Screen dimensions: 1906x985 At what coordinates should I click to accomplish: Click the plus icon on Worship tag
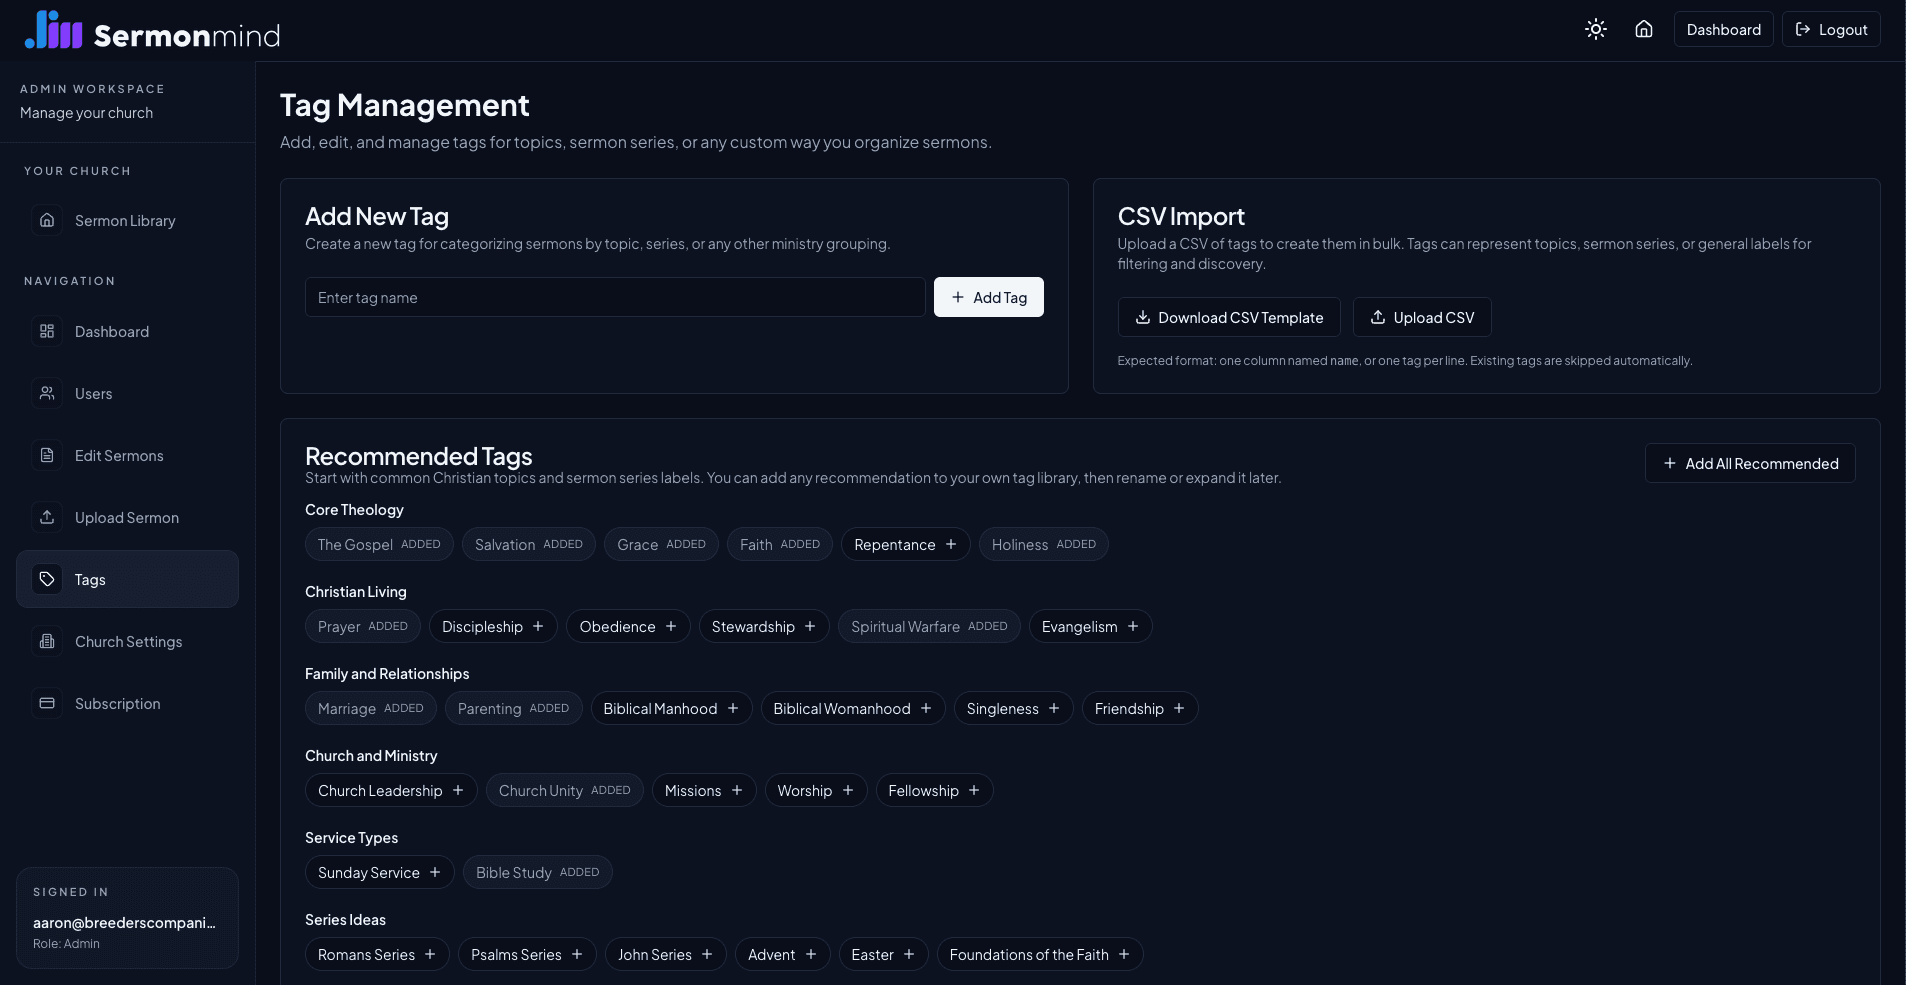pos(848,790)
